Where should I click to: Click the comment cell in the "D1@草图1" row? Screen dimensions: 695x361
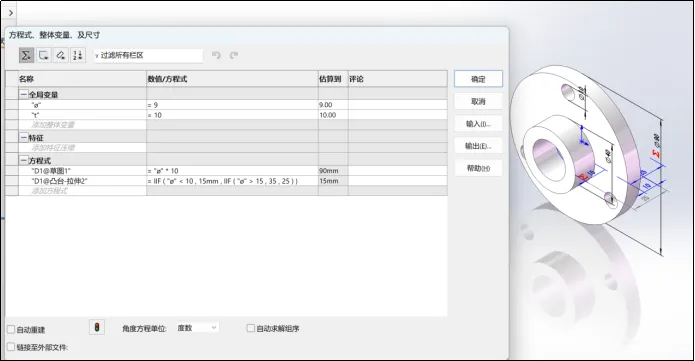point(398,171)
